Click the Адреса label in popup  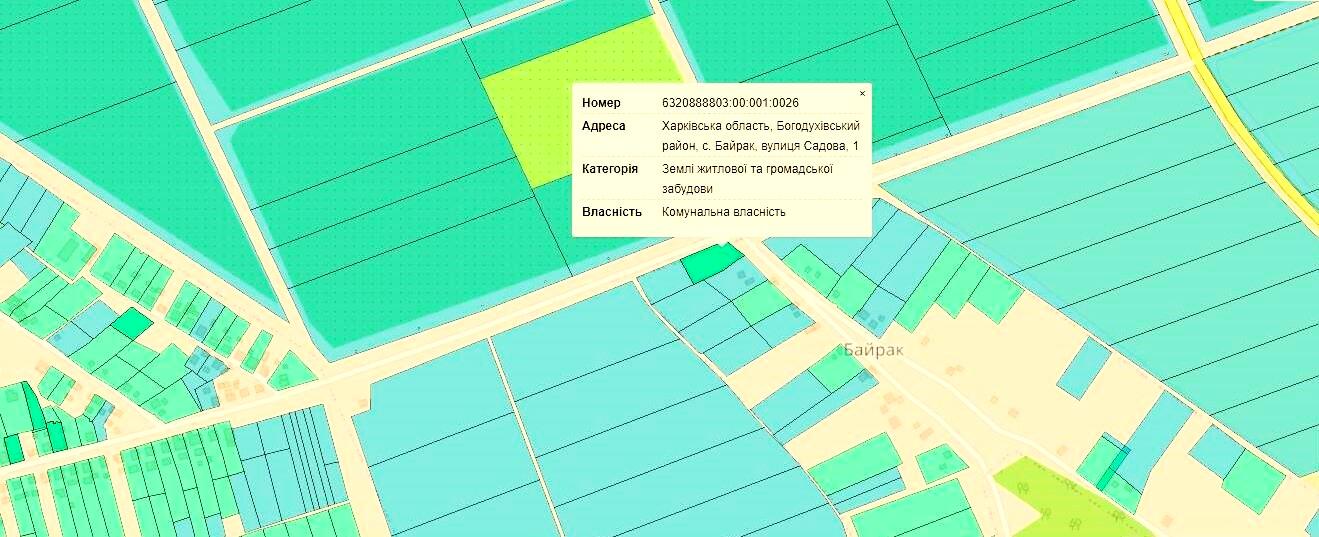click(x=603, y=126)
